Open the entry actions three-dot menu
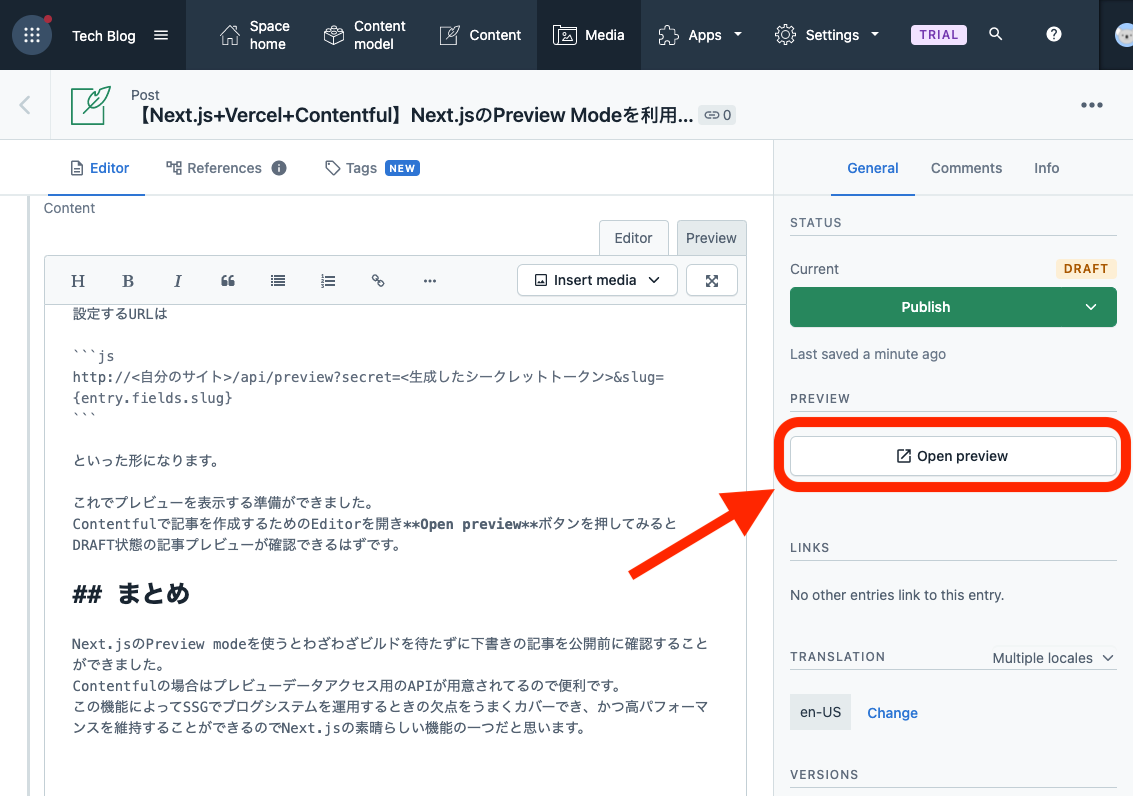1133x796 pixels. coord(1092,105)
